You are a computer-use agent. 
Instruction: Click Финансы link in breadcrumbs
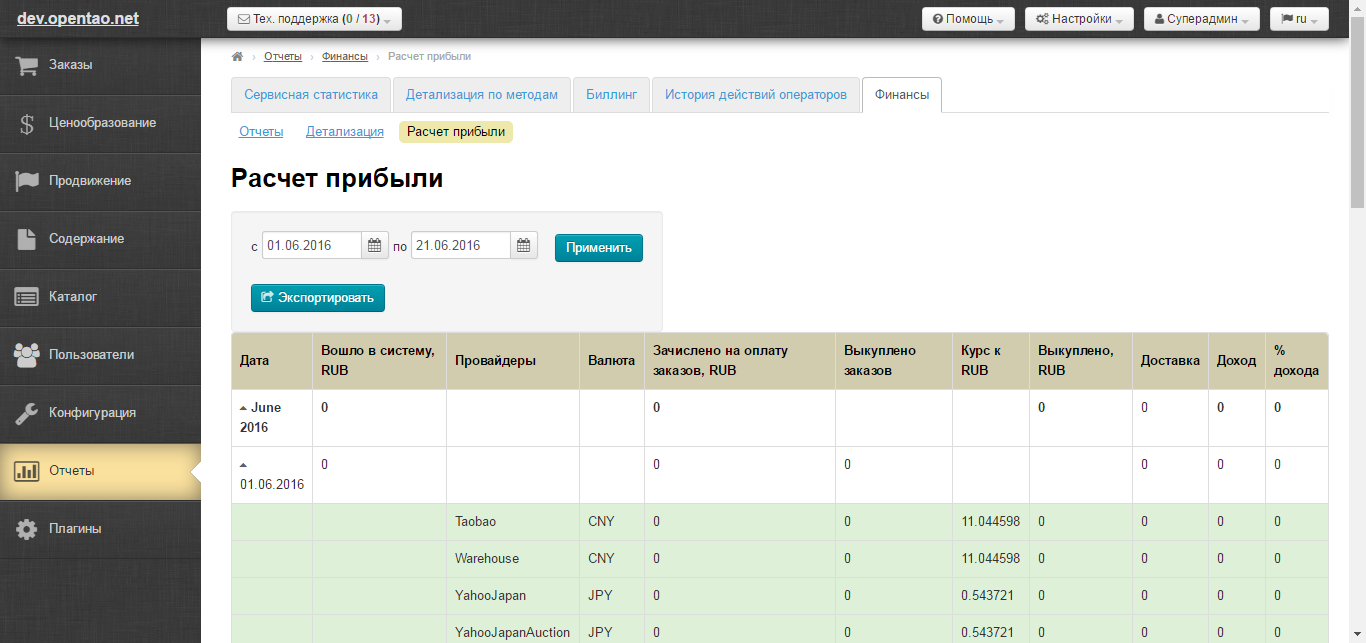coord(345,57)
